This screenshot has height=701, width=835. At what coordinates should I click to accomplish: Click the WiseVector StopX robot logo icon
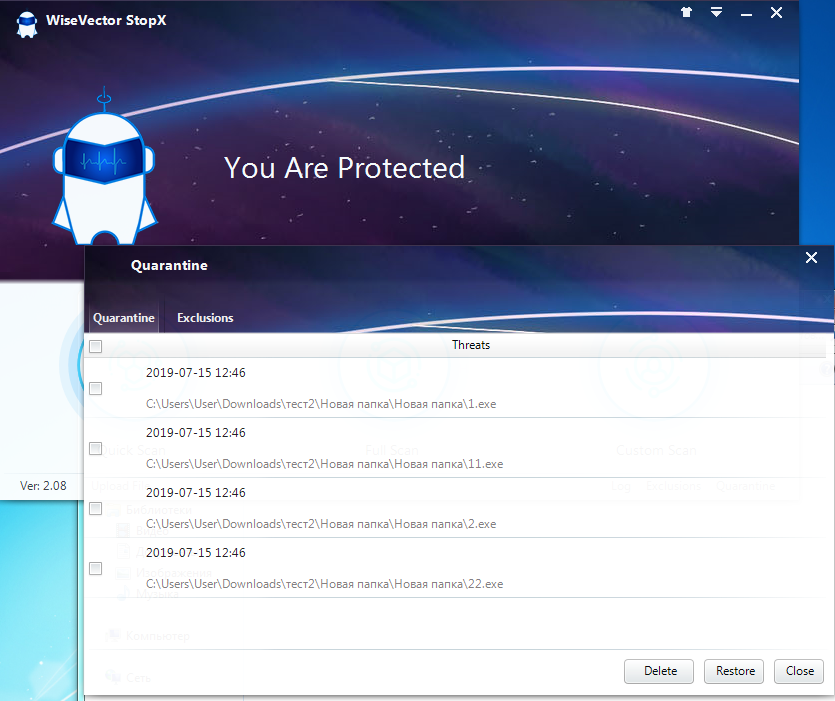27,24
